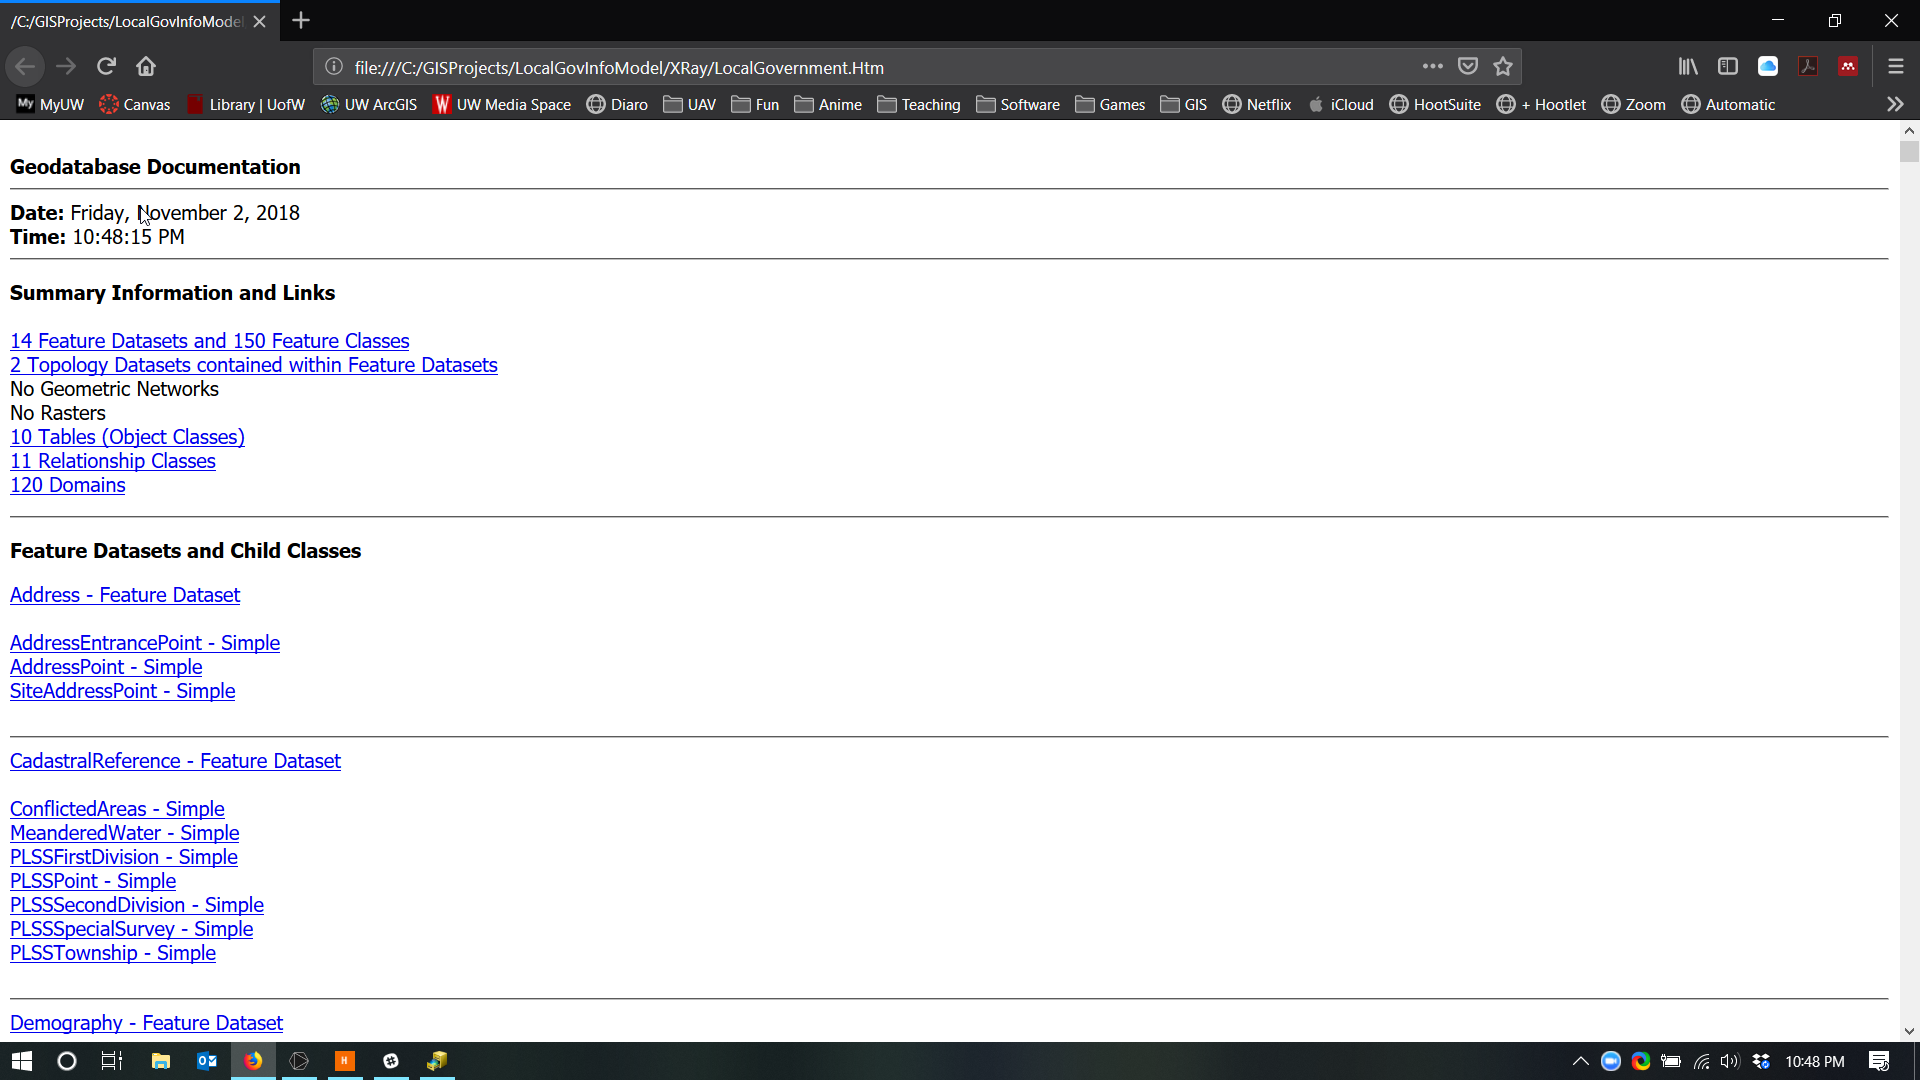Follow the 120 Domains link
Screen dimensions: 1920x1080
(x=67, y=485)
